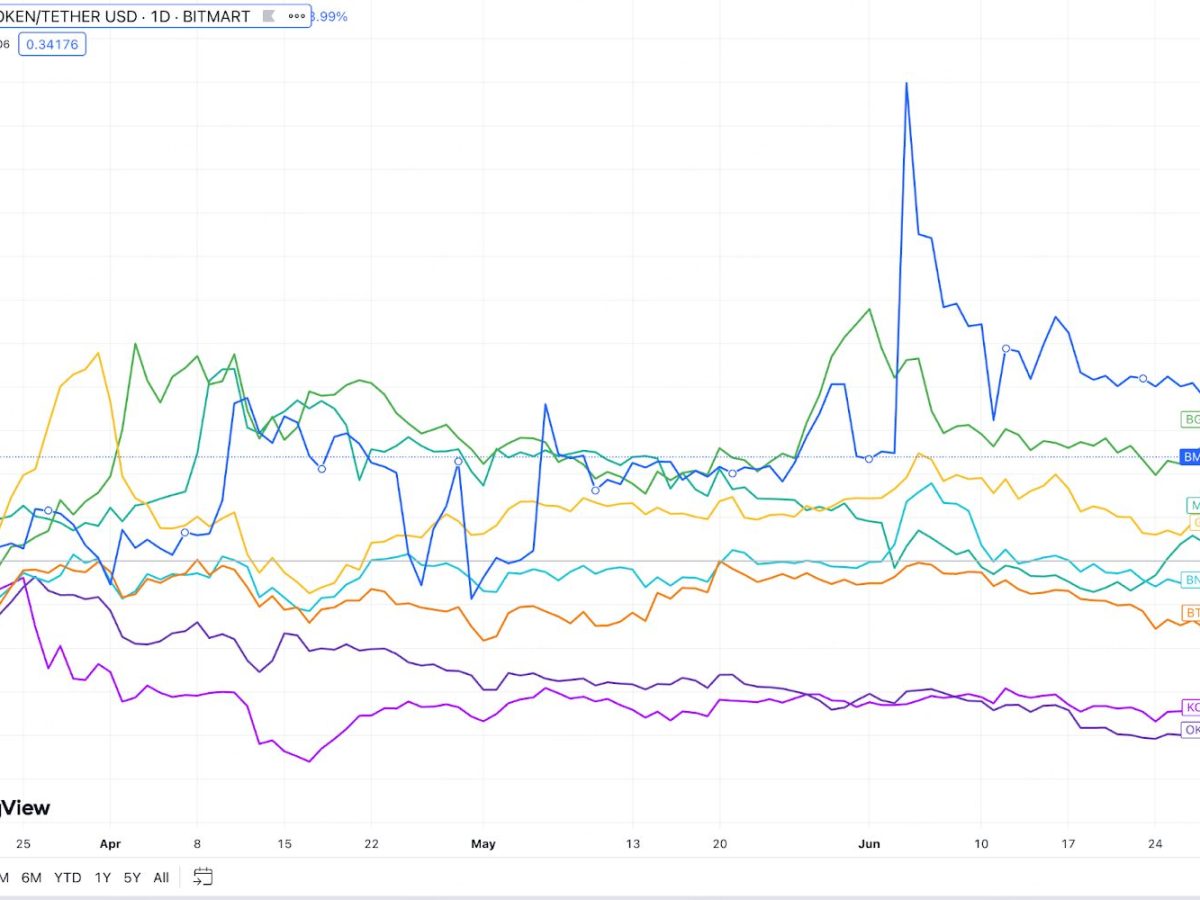
Task: Click the flag icon in symbol title
Action: coord(269,17)
